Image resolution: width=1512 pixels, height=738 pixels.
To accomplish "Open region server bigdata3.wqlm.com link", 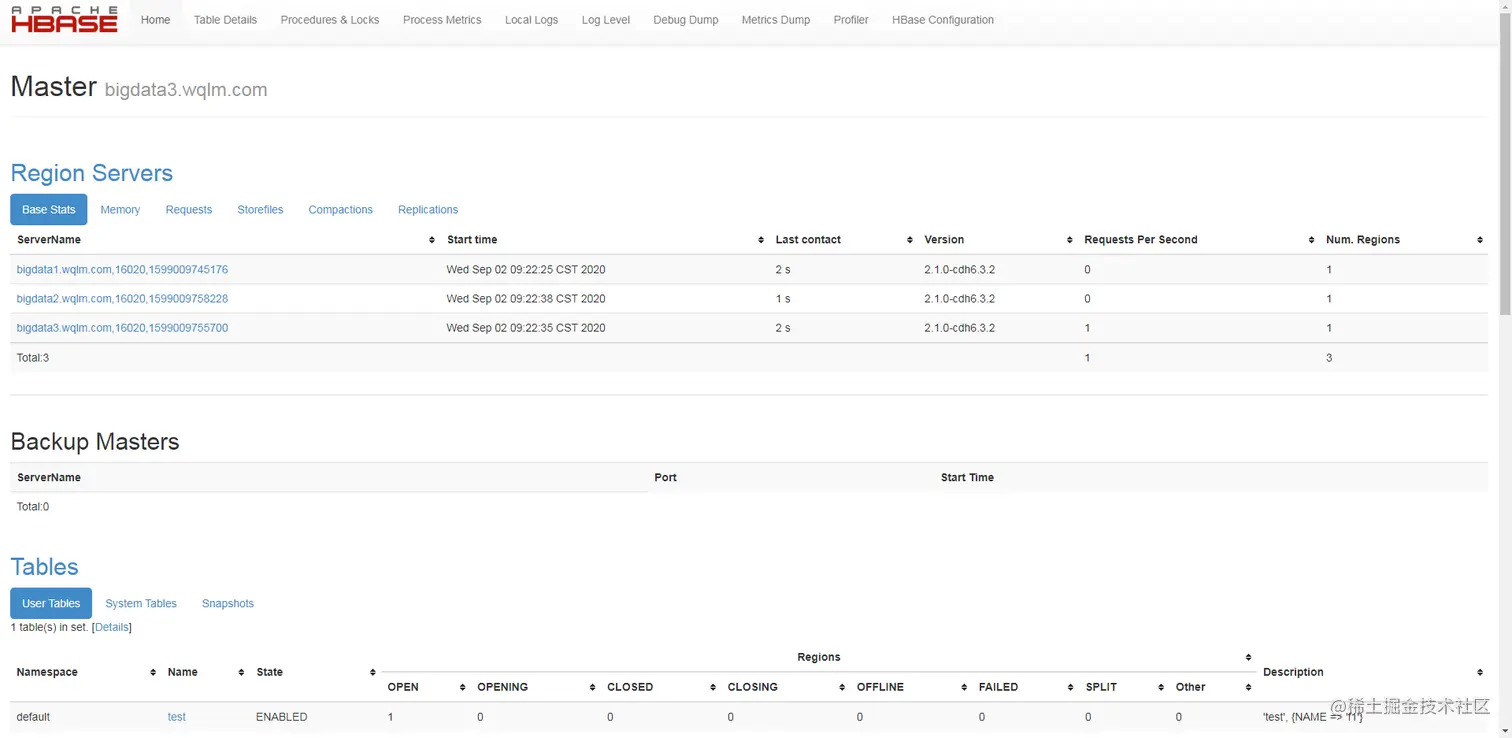I will coord(122,328).
